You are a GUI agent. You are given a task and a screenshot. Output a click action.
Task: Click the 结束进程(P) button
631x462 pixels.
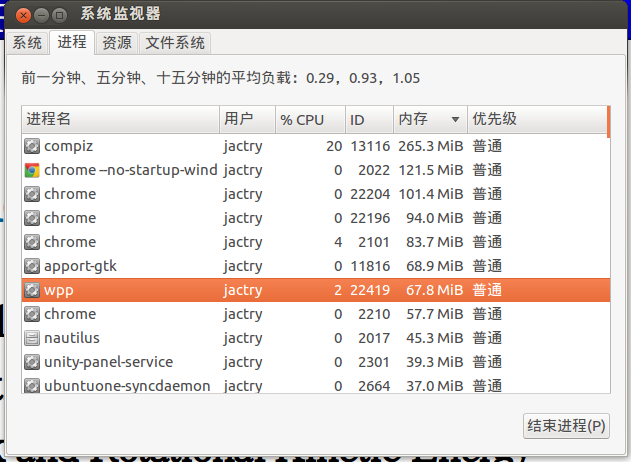pyautogui.click(x=566, y=426)
